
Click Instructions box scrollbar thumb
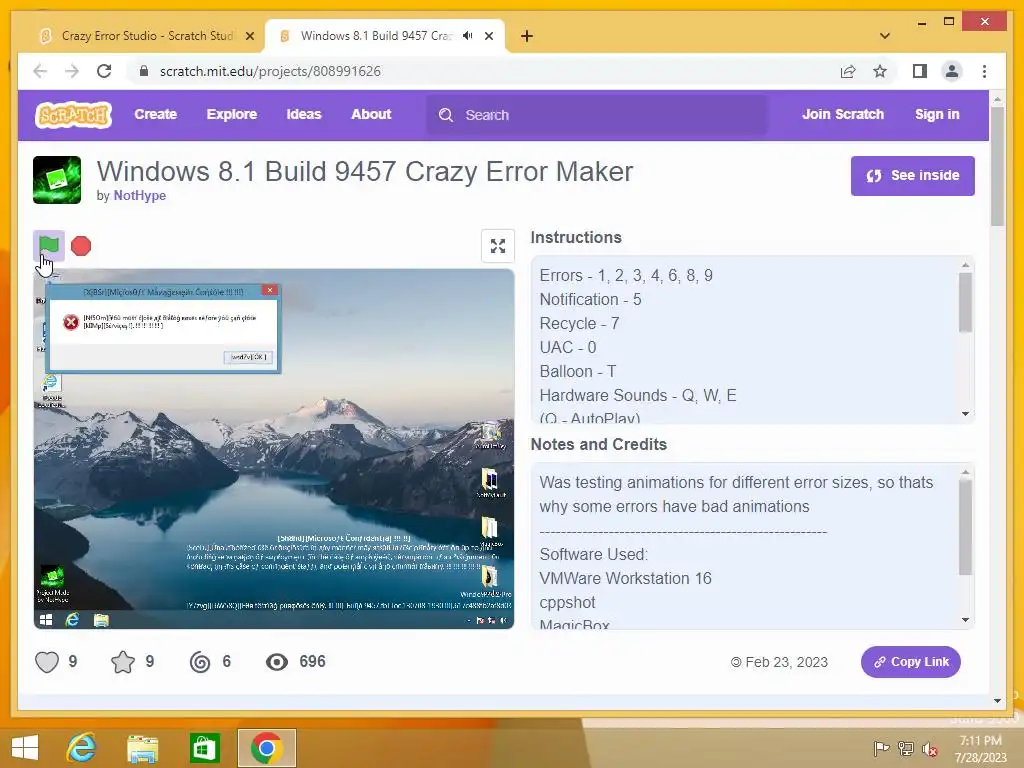[965, 302]
